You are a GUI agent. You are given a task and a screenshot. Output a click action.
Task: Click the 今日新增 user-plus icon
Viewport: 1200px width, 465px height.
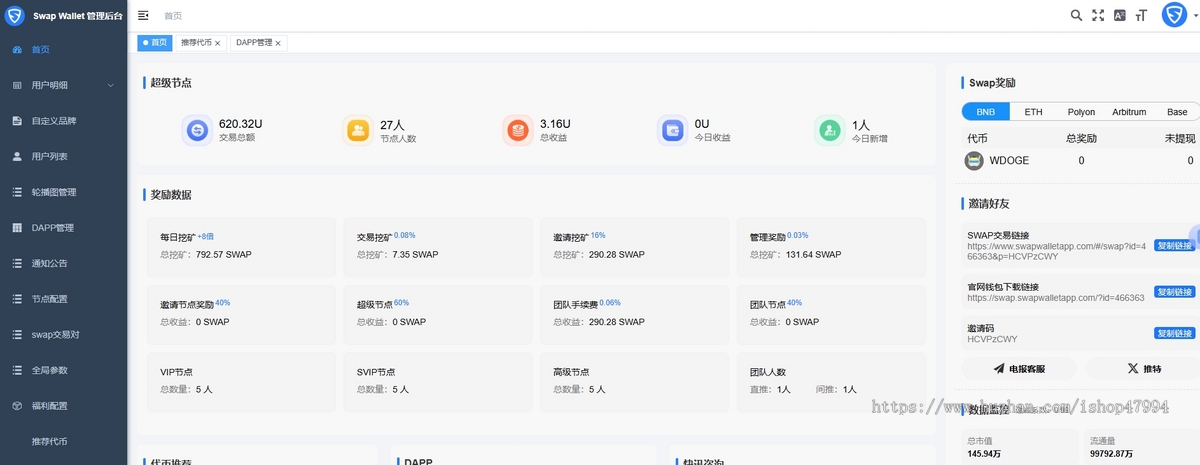coord(829,130)
